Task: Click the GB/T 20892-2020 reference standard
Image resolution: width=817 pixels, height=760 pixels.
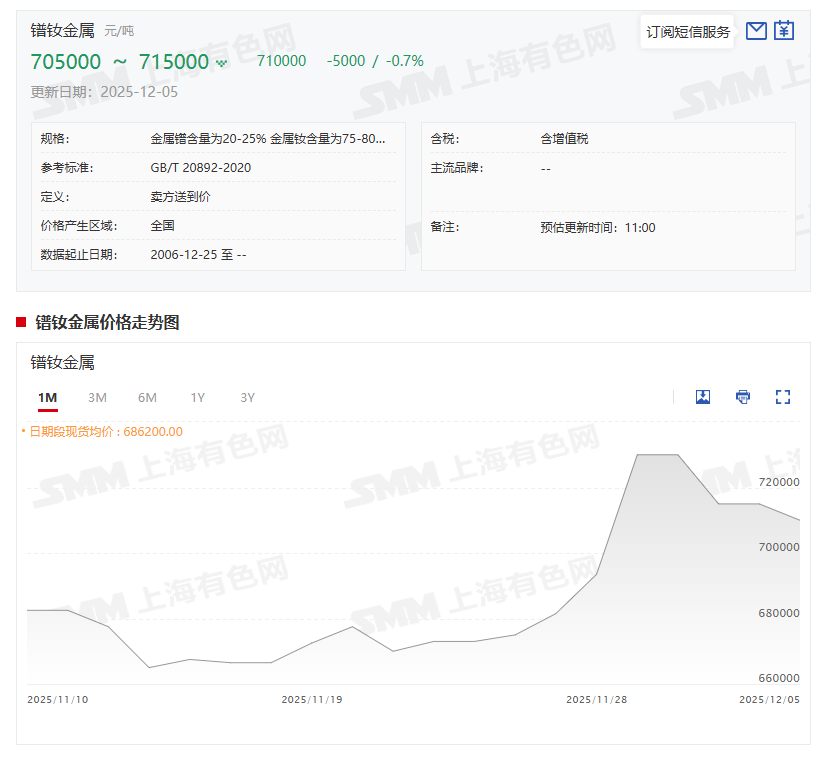Action: click(x=200, y=168)
